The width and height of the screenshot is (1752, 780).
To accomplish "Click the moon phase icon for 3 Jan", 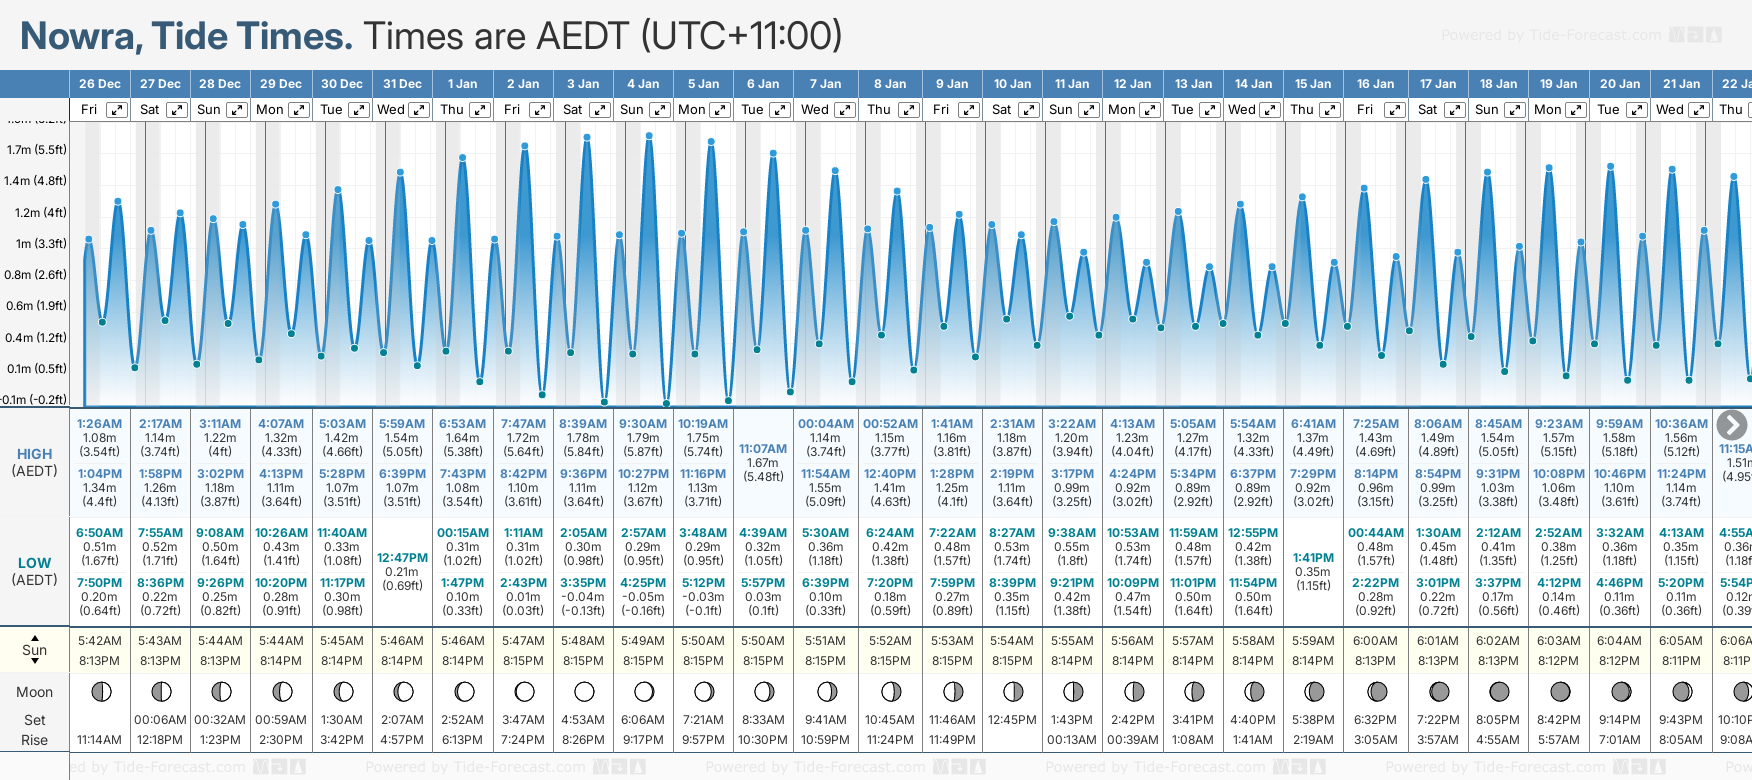I will click(584, 691).
